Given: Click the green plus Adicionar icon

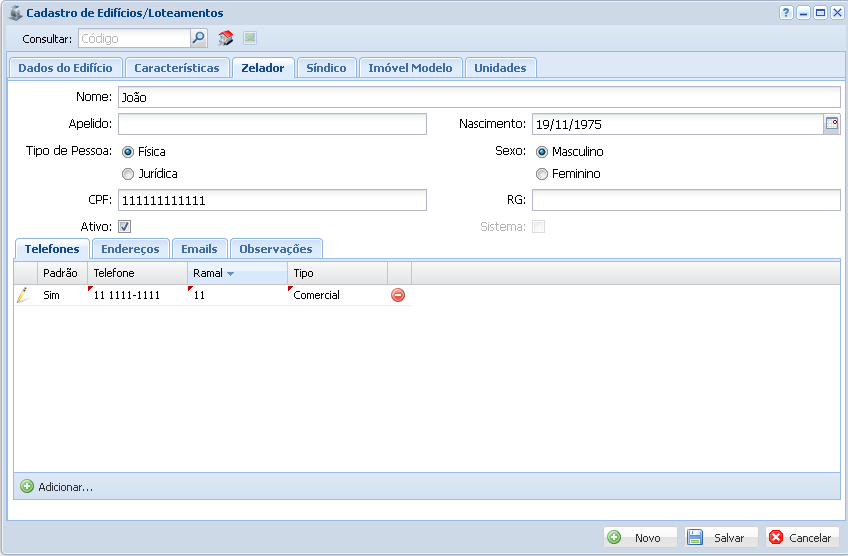Looking at the screenshot, I should click(x=27, y=487).
